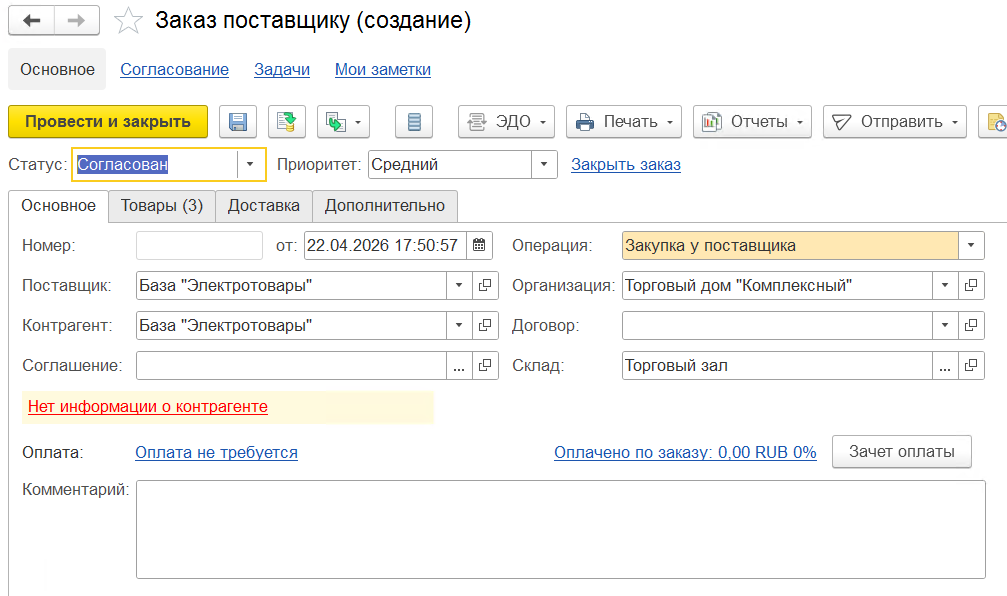Open the Печать menu button
Viewport: 1007px width, 596px height.
point(624,121)
